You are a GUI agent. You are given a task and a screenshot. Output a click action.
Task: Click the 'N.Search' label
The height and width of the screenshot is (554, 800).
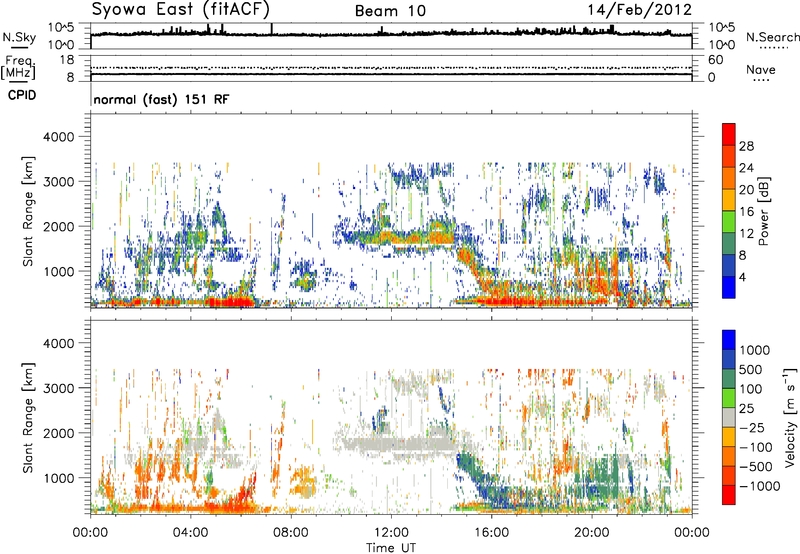click(772, 37)
